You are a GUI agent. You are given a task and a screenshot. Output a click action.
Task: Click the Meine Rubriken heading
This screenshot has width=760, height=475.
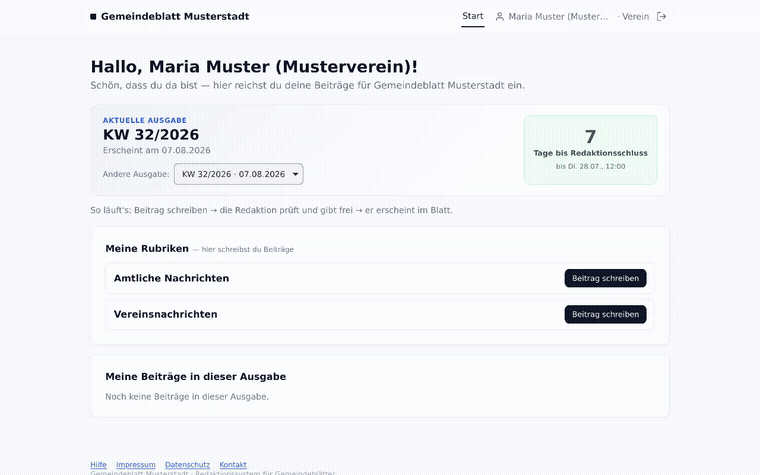pyautogui.click(x=147, y=249)
